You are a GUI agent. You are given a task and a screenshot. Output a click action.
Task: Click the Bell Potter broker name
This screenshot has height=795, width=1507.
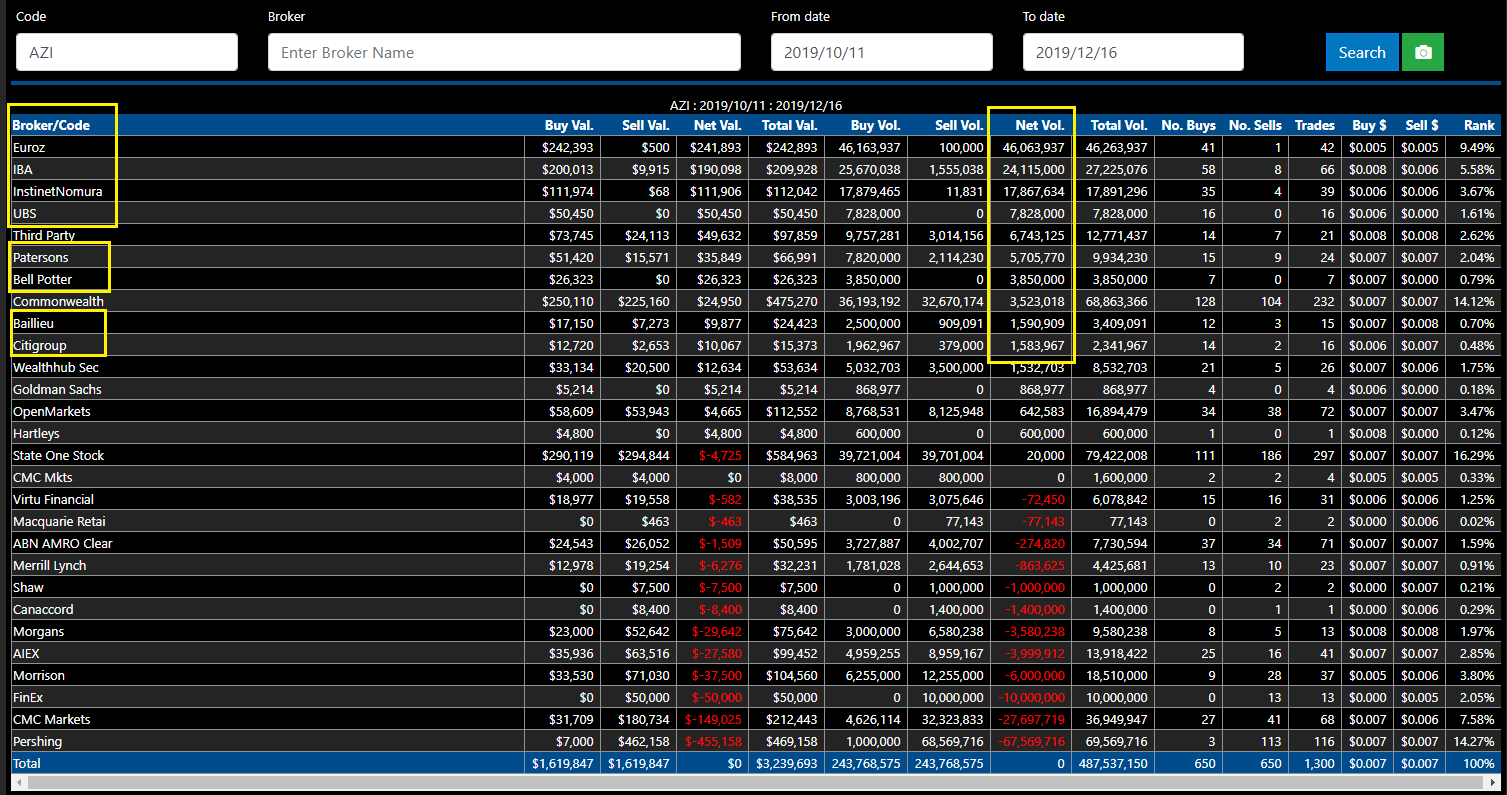[x=42, y=279]
